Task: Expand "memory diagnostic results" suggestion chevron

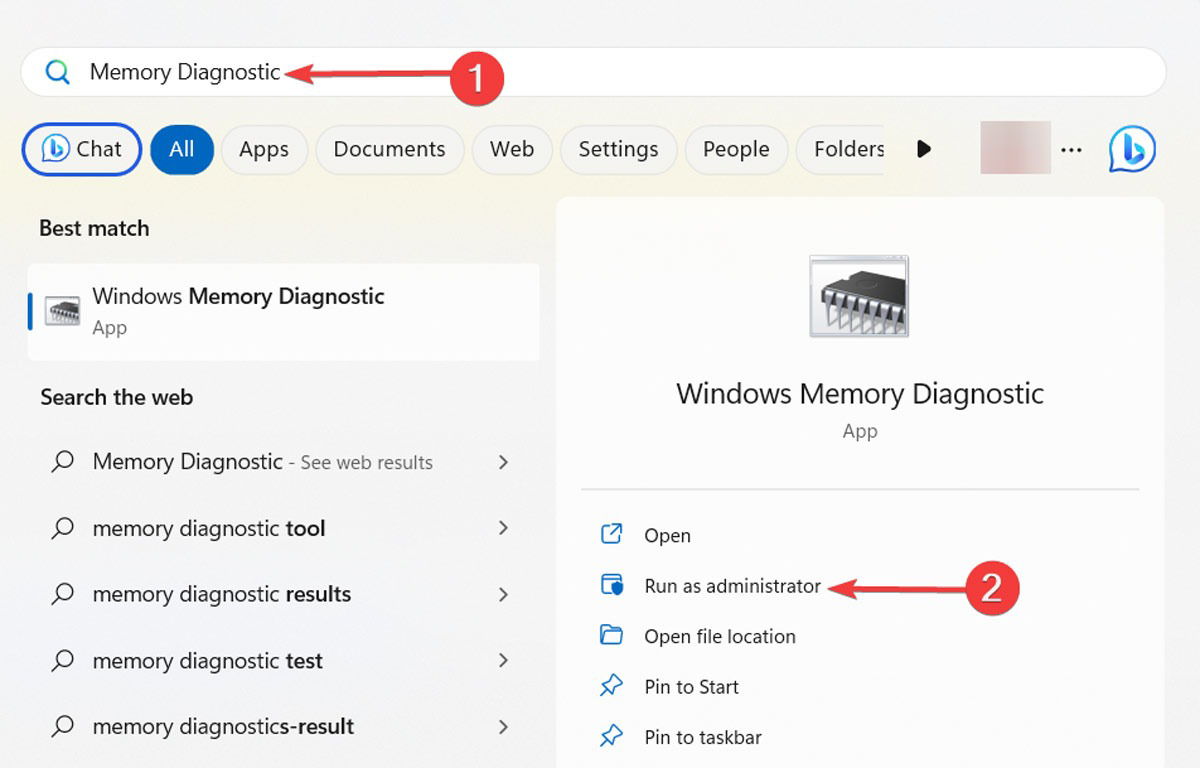Action: pyautogui.click(x=503, y=594)
